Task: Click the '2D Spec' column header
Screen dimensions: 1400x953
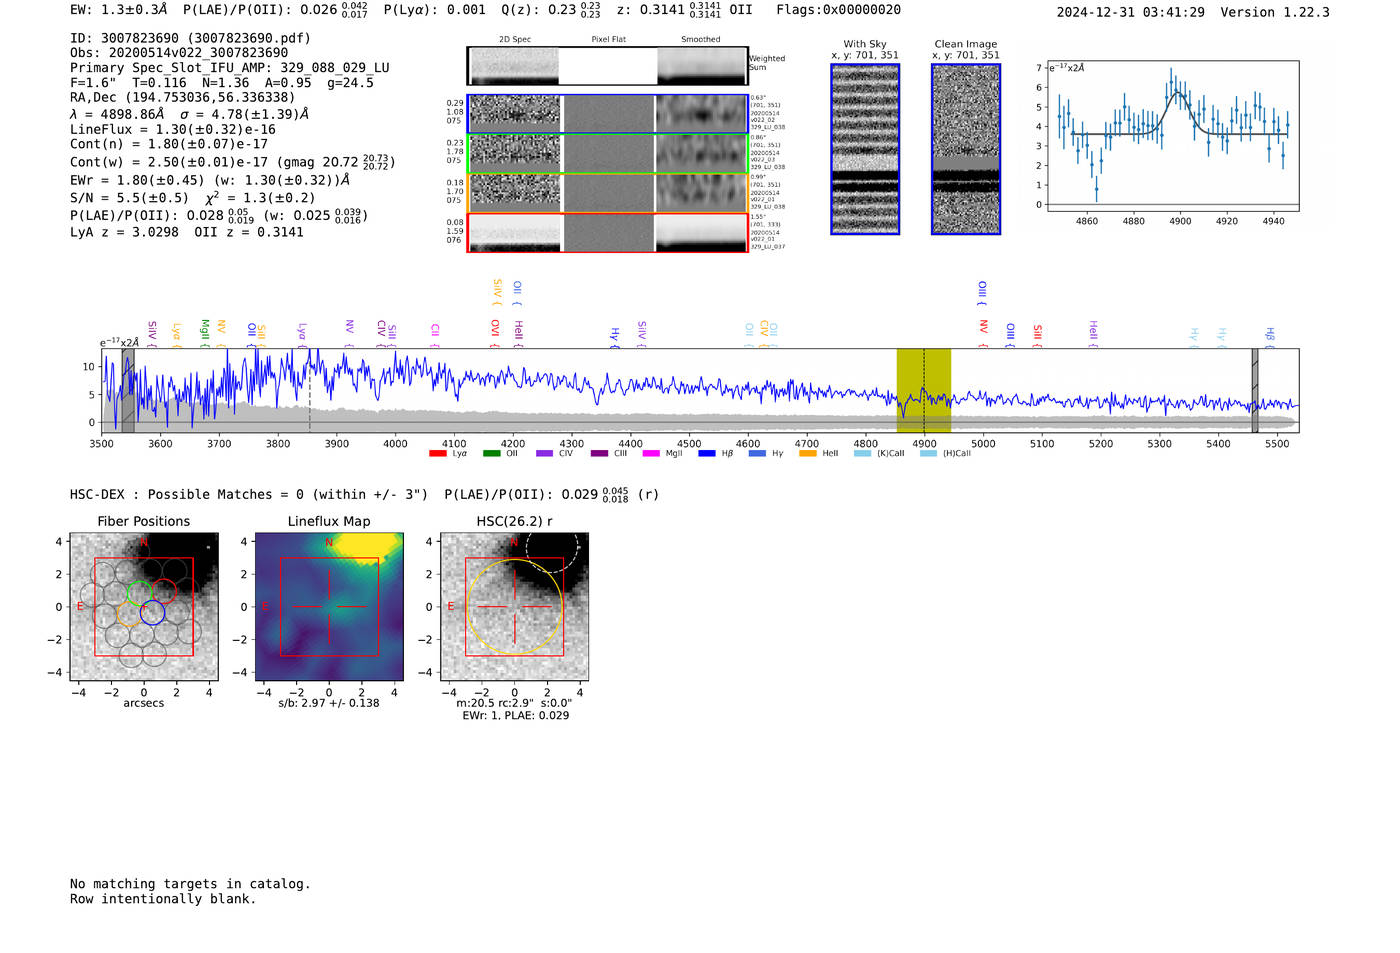Action: click(x=515, y=39)
